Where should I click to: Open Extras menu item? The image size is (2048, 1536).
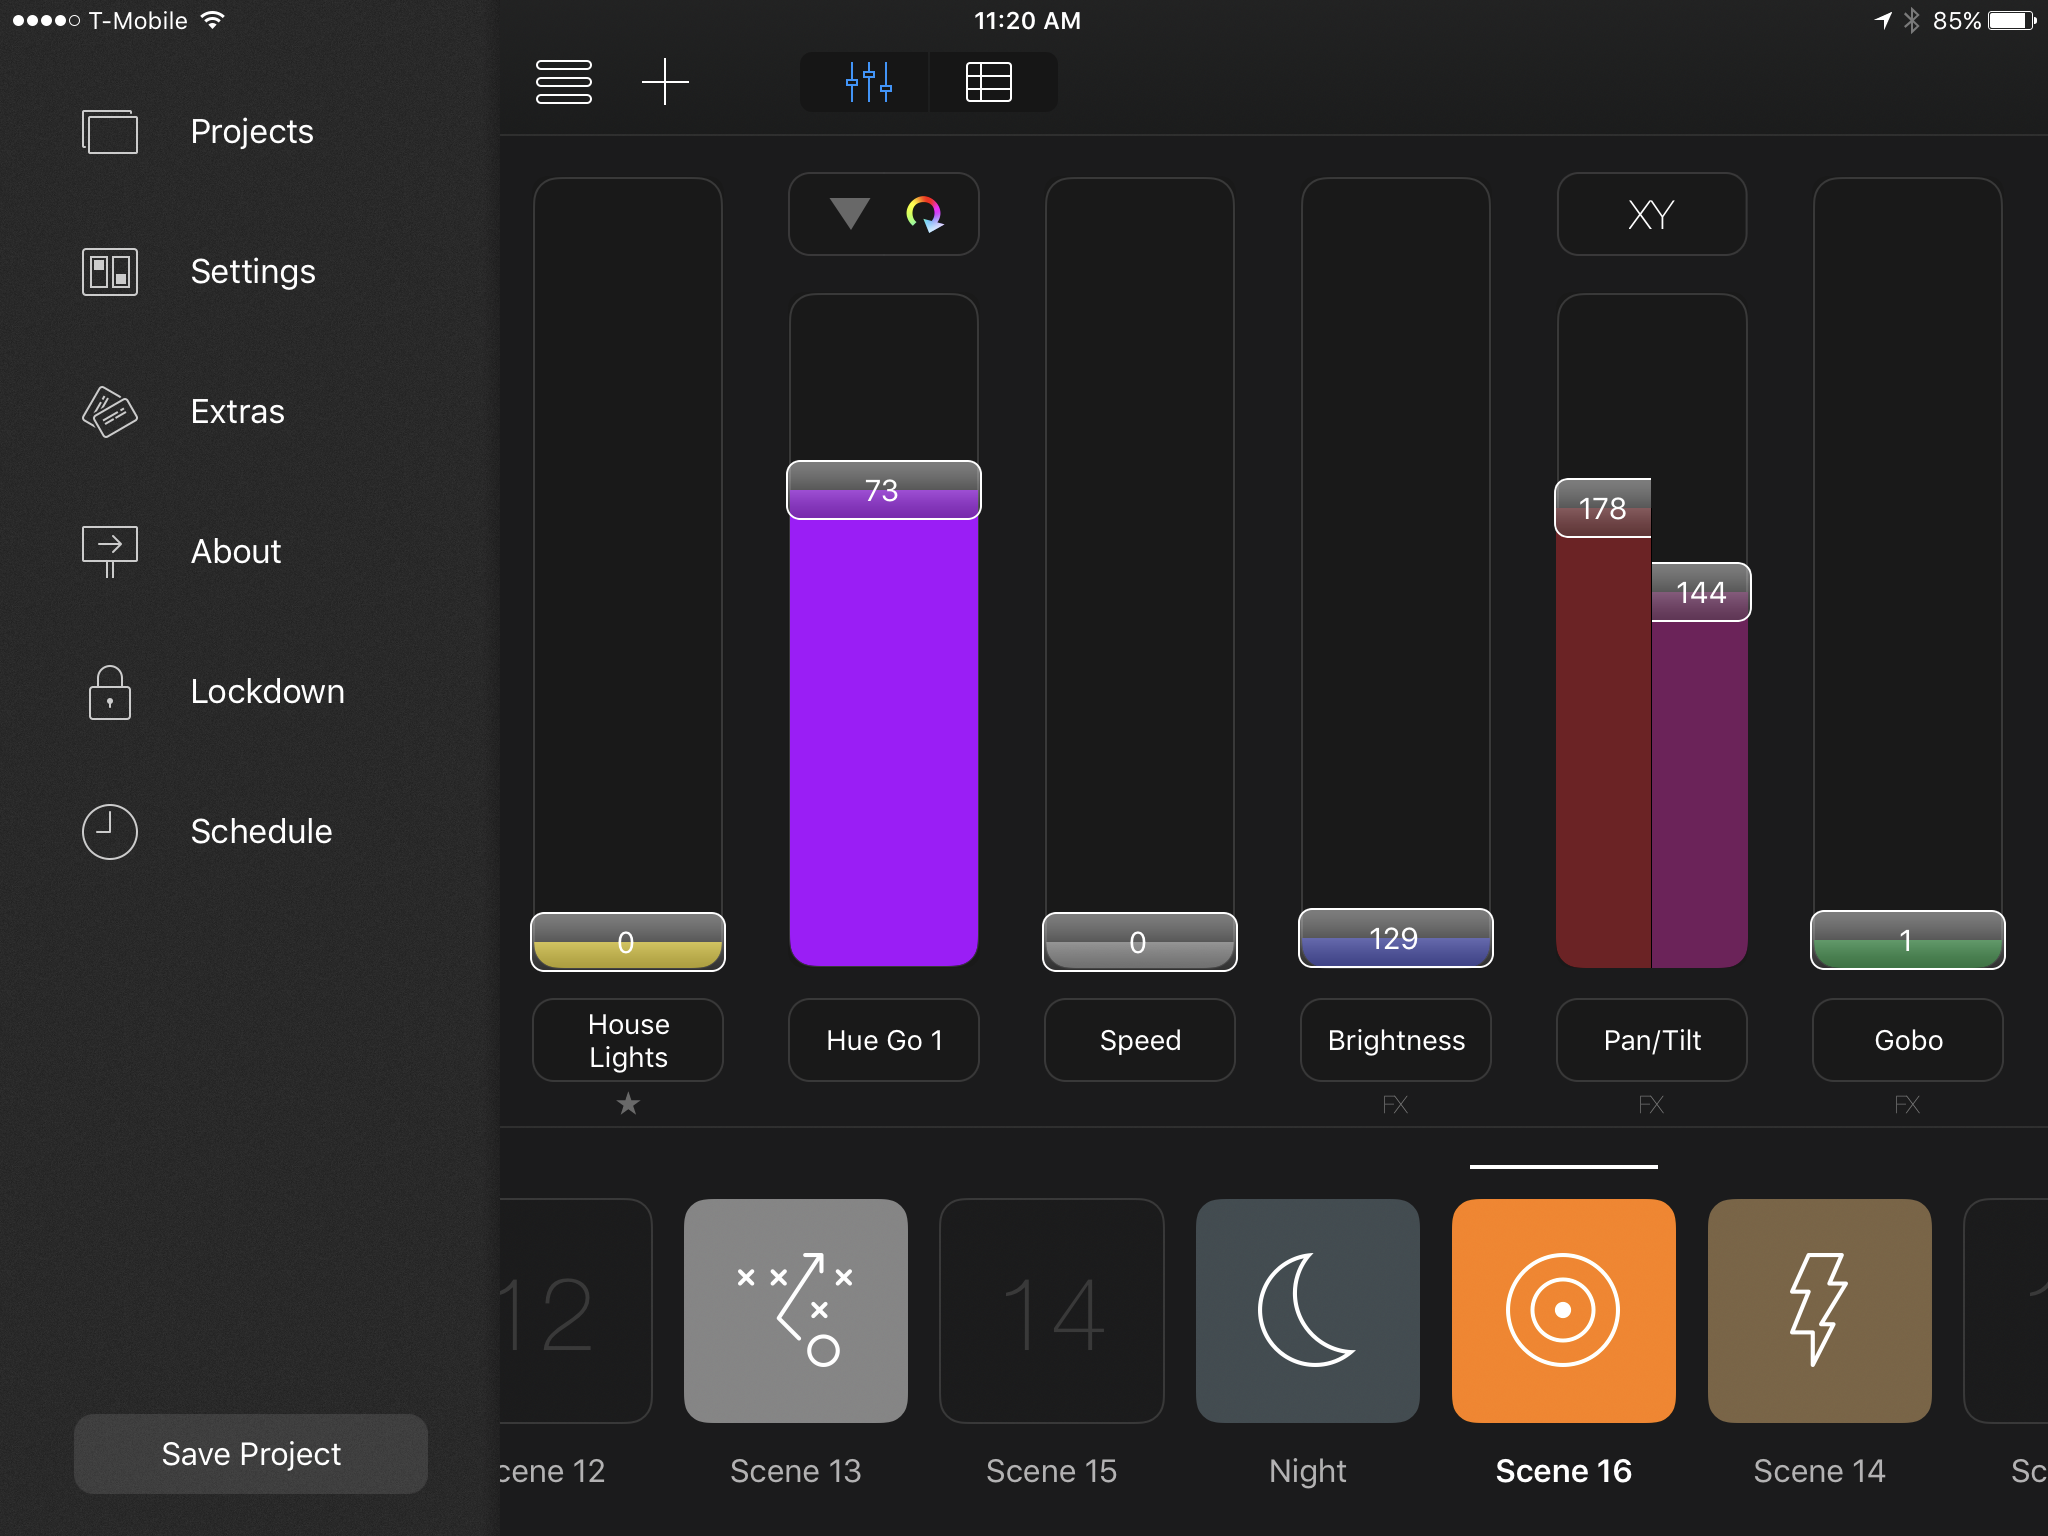click(238, 412)
